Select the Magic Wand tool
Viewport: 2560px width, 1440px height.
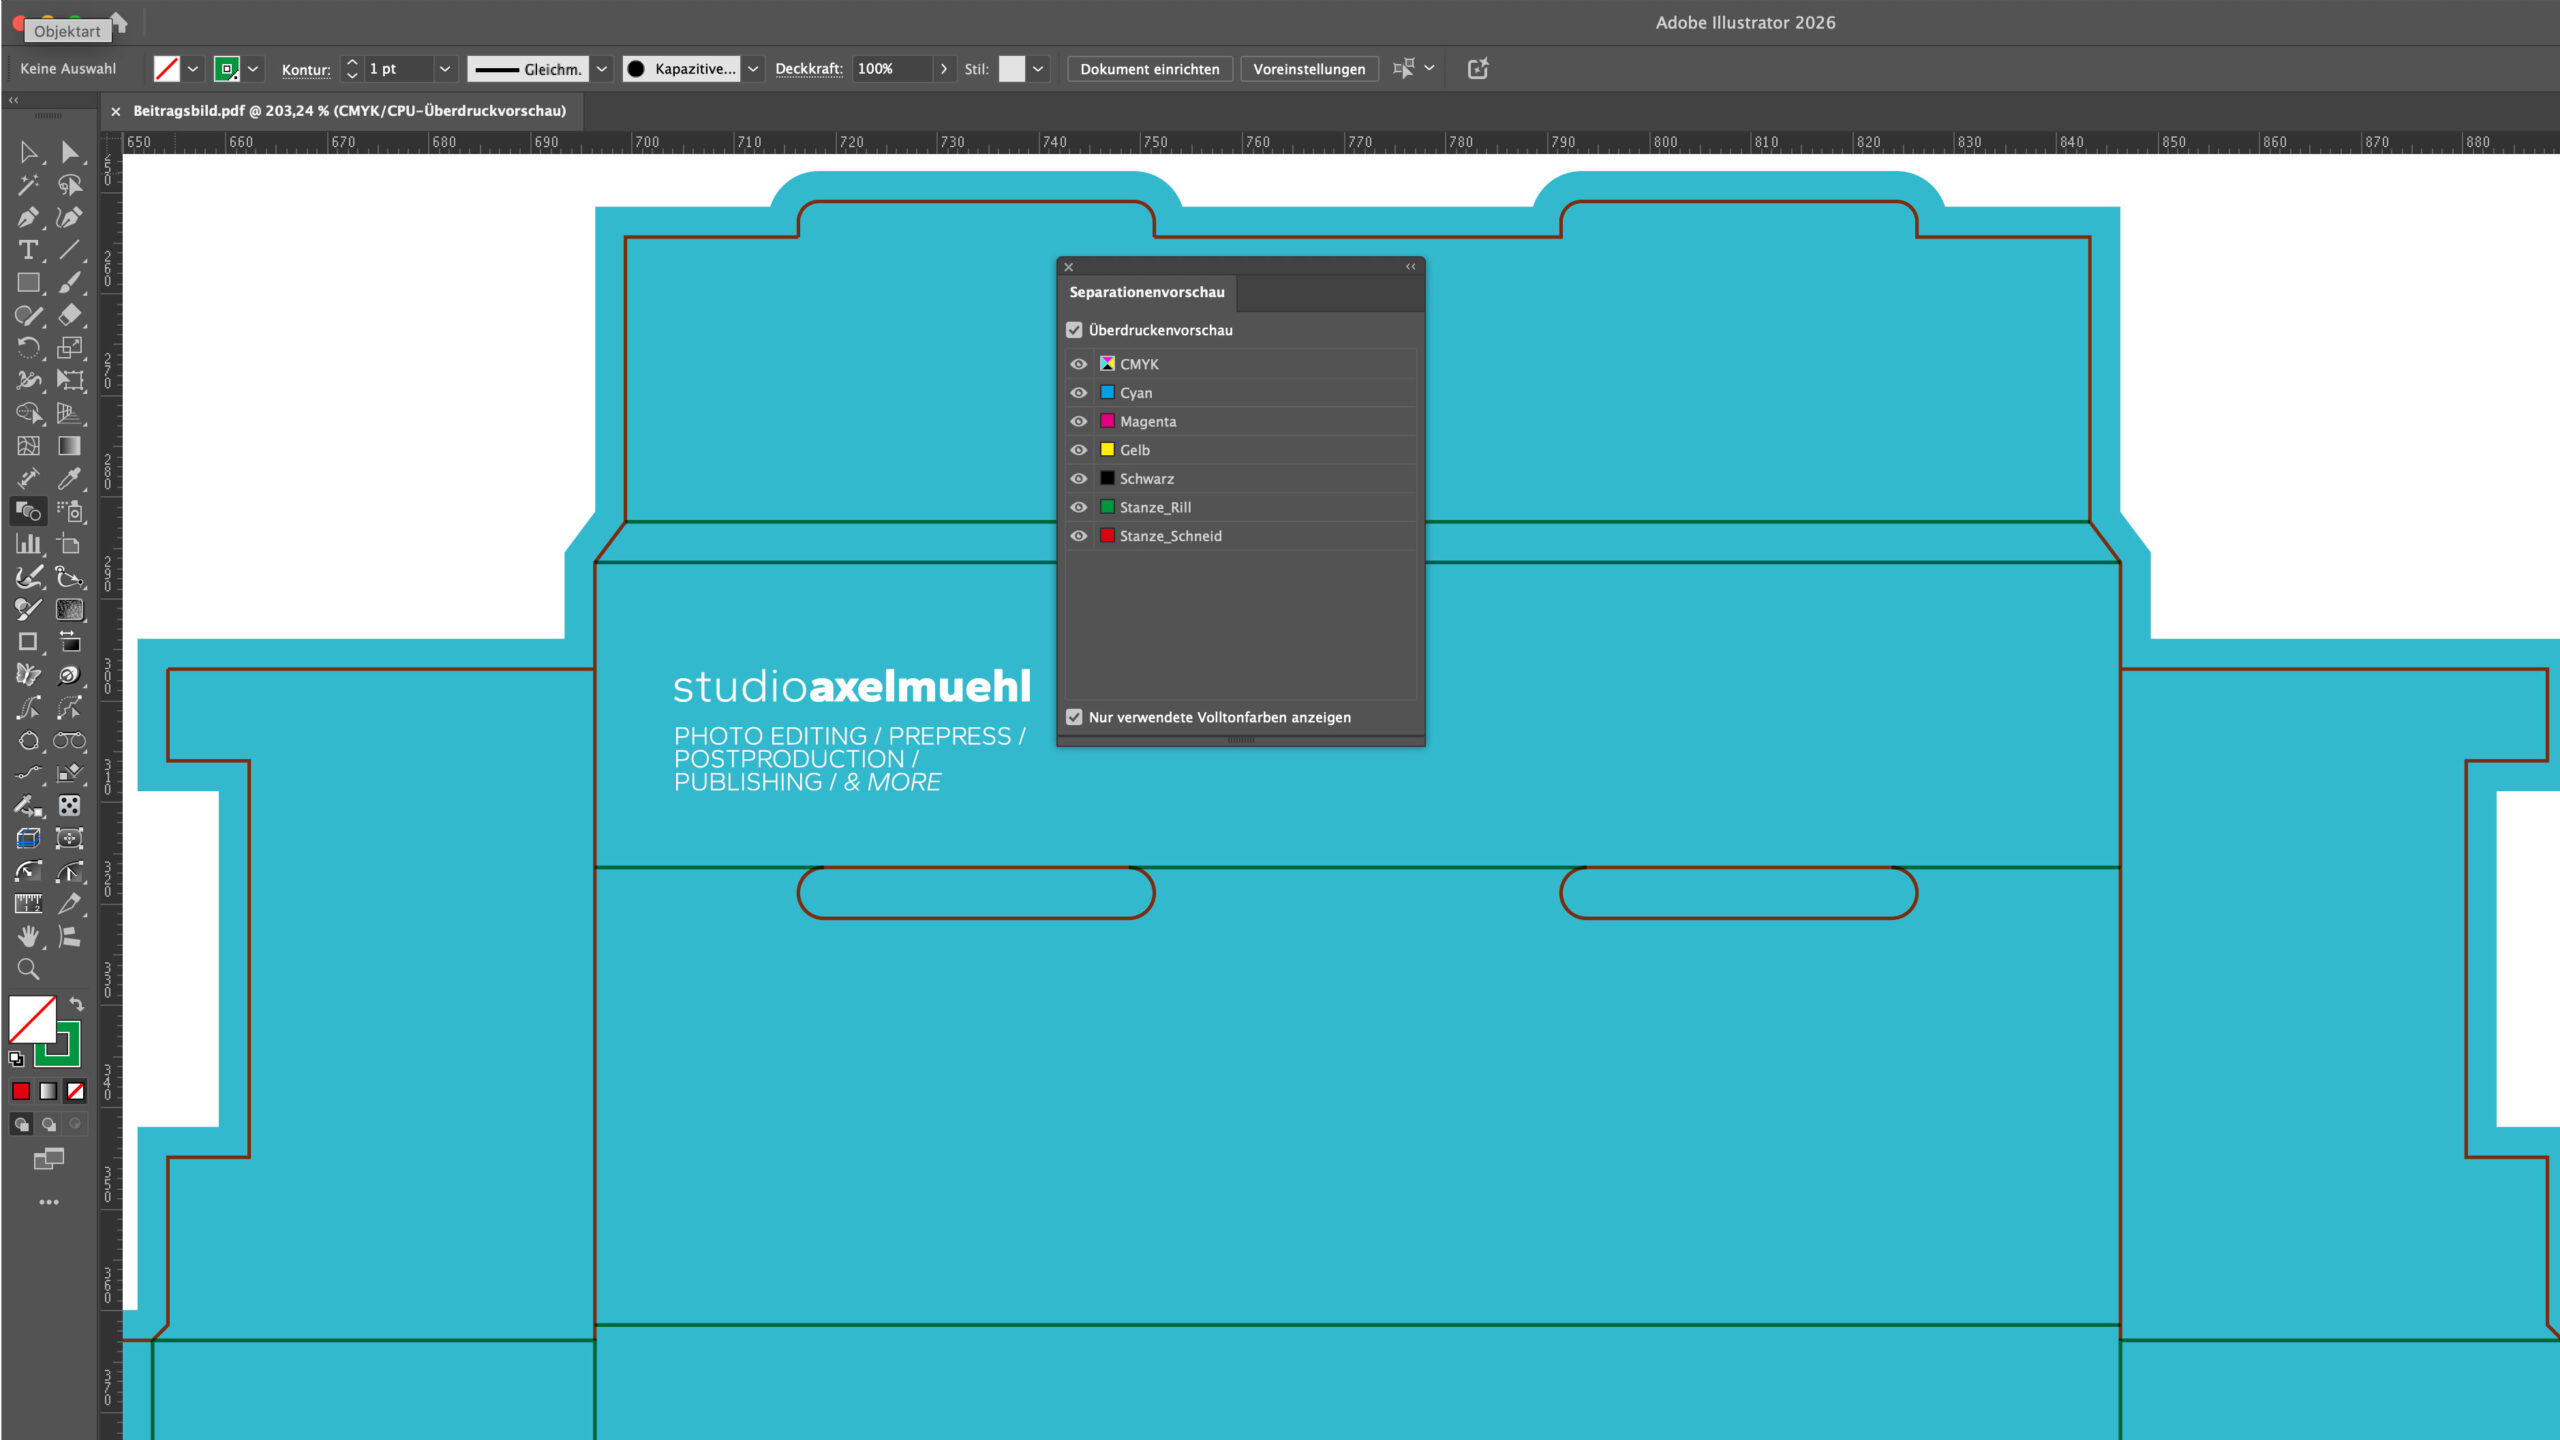coord(27,185)
